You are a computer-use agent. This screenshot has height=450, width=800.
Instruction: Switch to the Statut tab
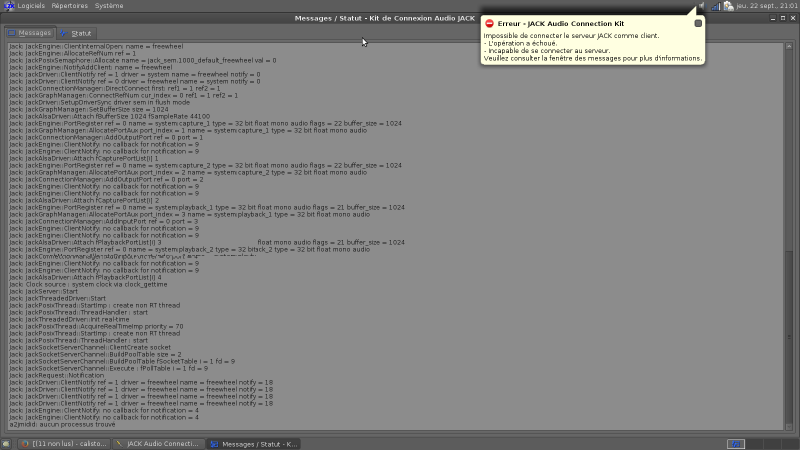(76, 33)
